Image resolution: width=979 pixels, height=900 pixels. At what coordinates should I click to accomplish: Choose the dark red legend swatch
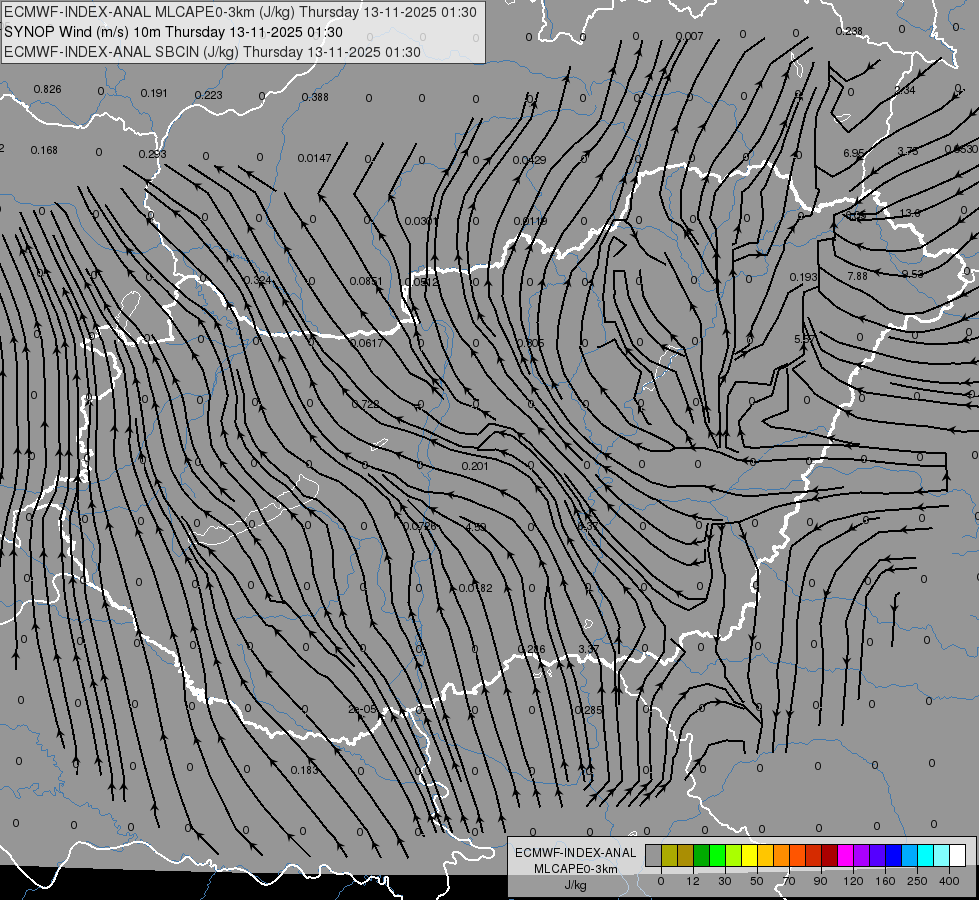[x=830, y=855]
